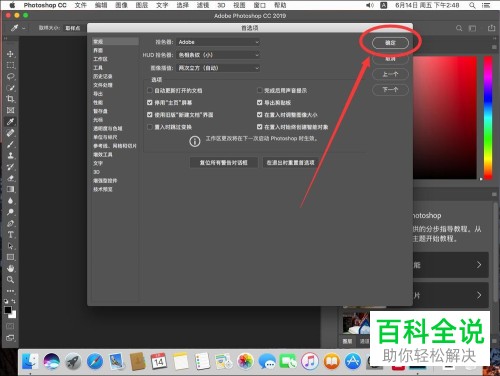Open the 滤镜 menu

pyautogui.click(x=203, y=5)
